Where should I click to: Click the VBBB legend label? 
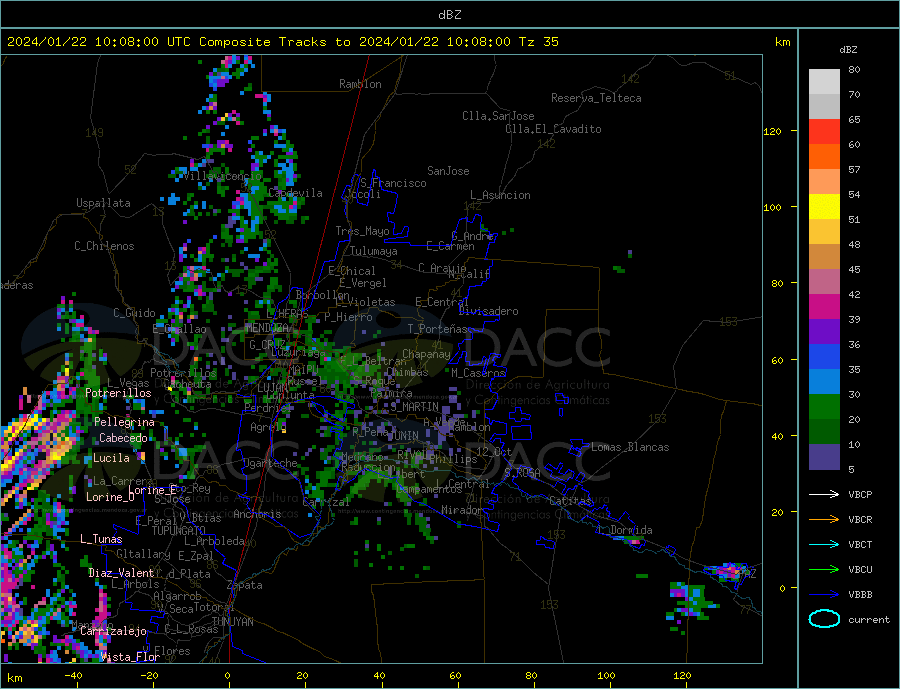860,595
